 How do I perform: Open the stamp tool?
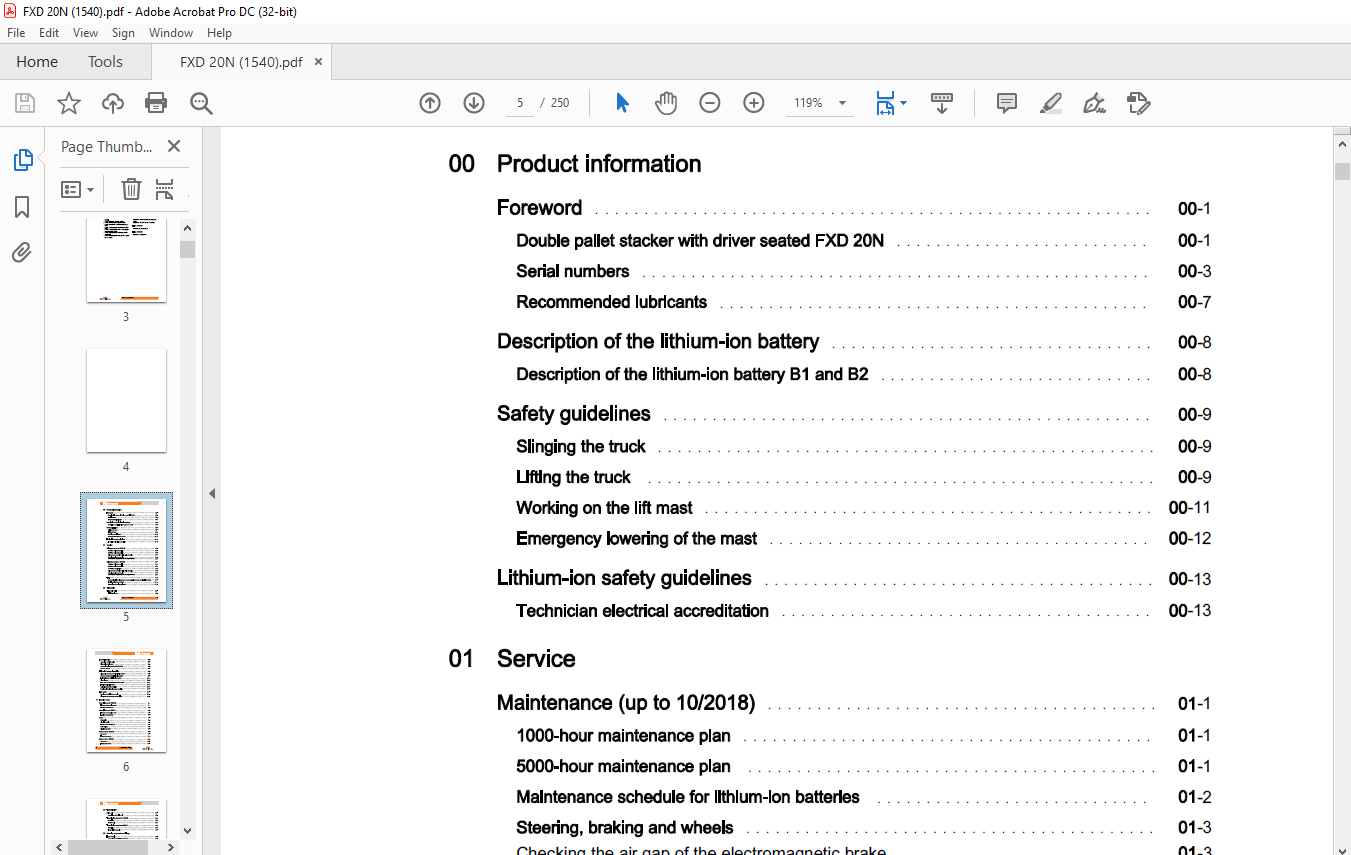1138,103
